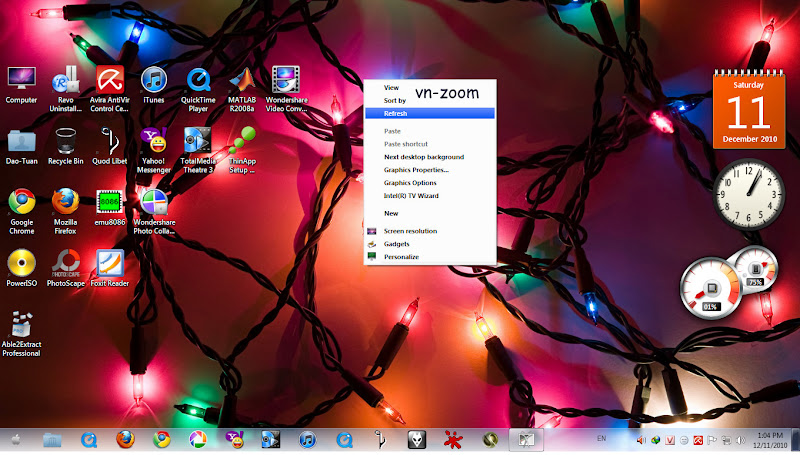Launch Intel(R) TV Wizard from the menu
The height and width of the screenshot is (455, 800).
coord(430,196)
